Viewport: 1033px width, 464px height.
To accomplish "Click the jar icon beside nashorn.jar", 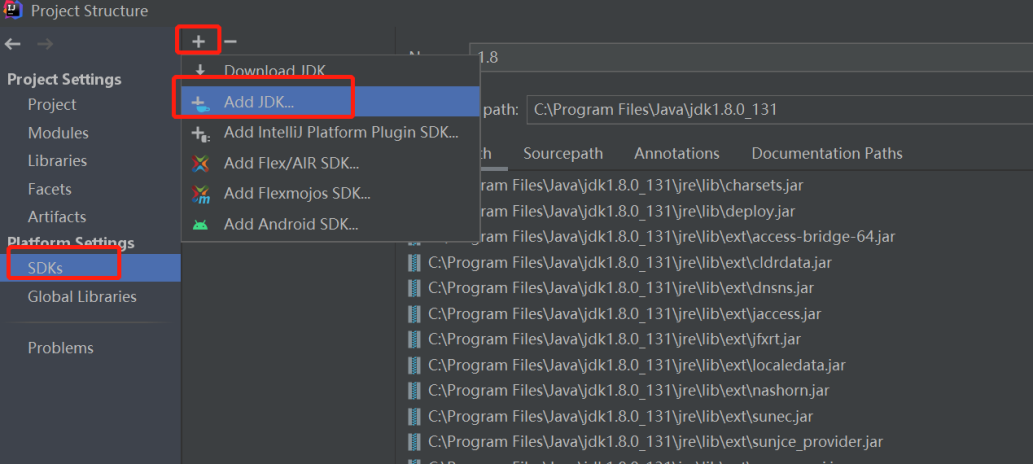I will [x=414, y=391].
